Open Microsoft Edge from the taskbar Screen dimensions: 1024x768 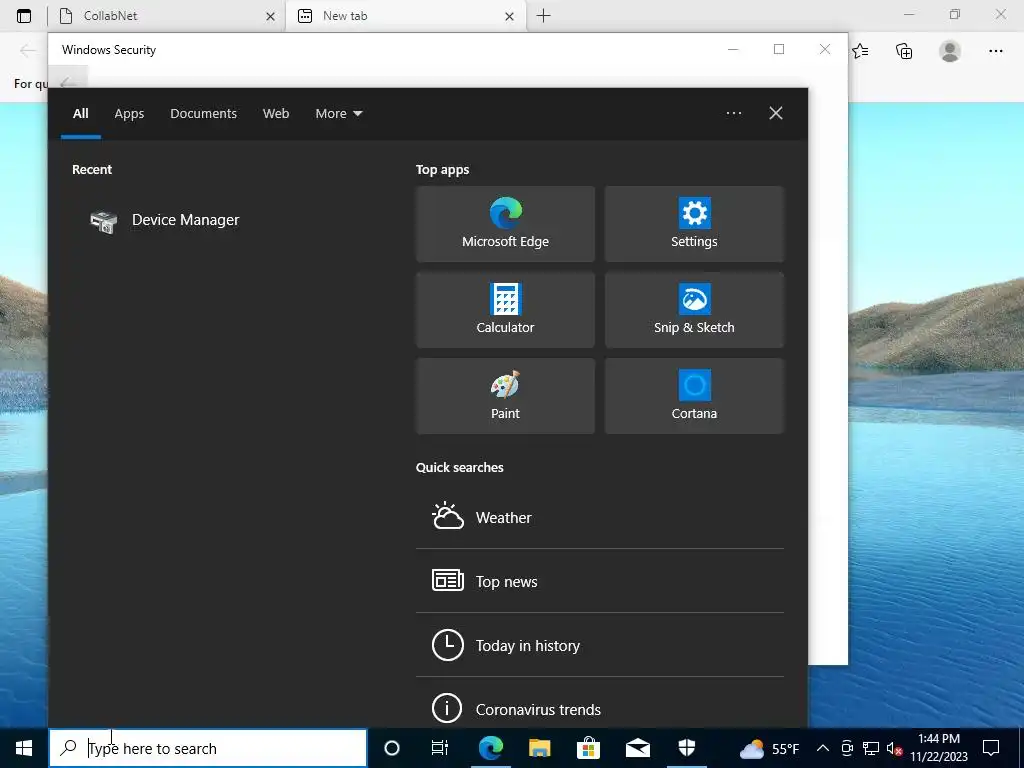(x=490, y=748)
